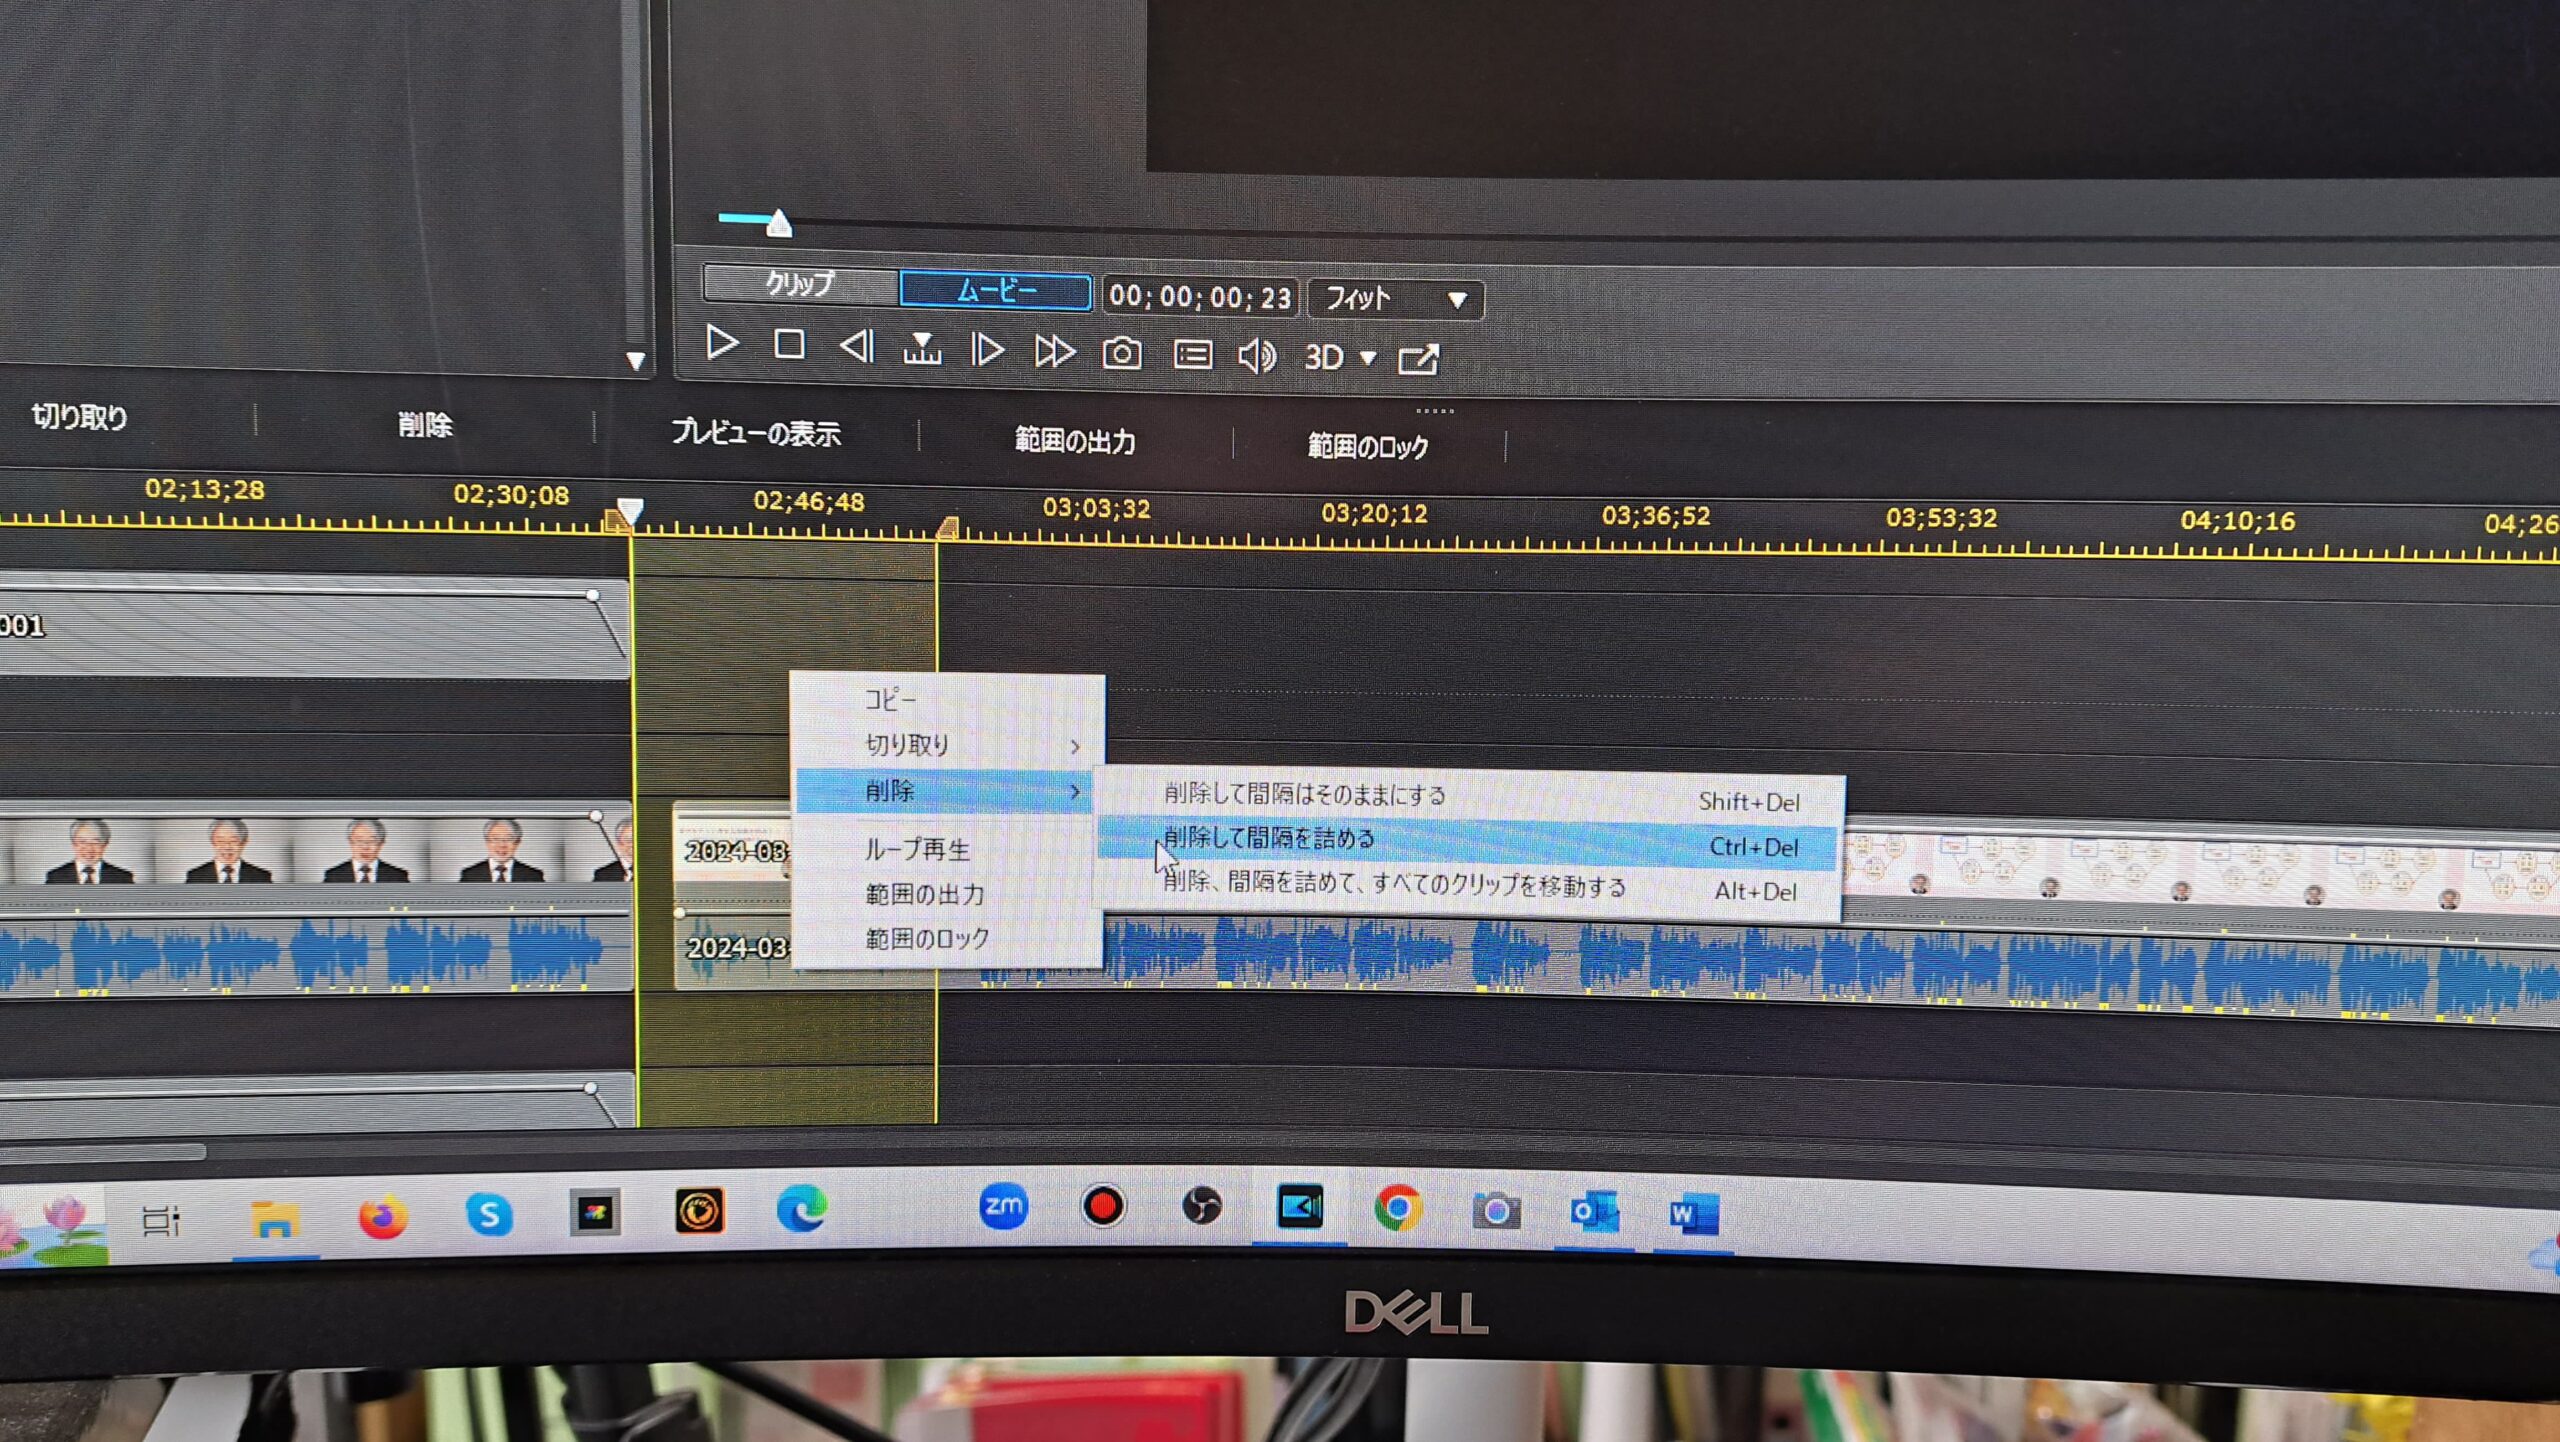Select 削除 in the context menu

pos(946,791)
